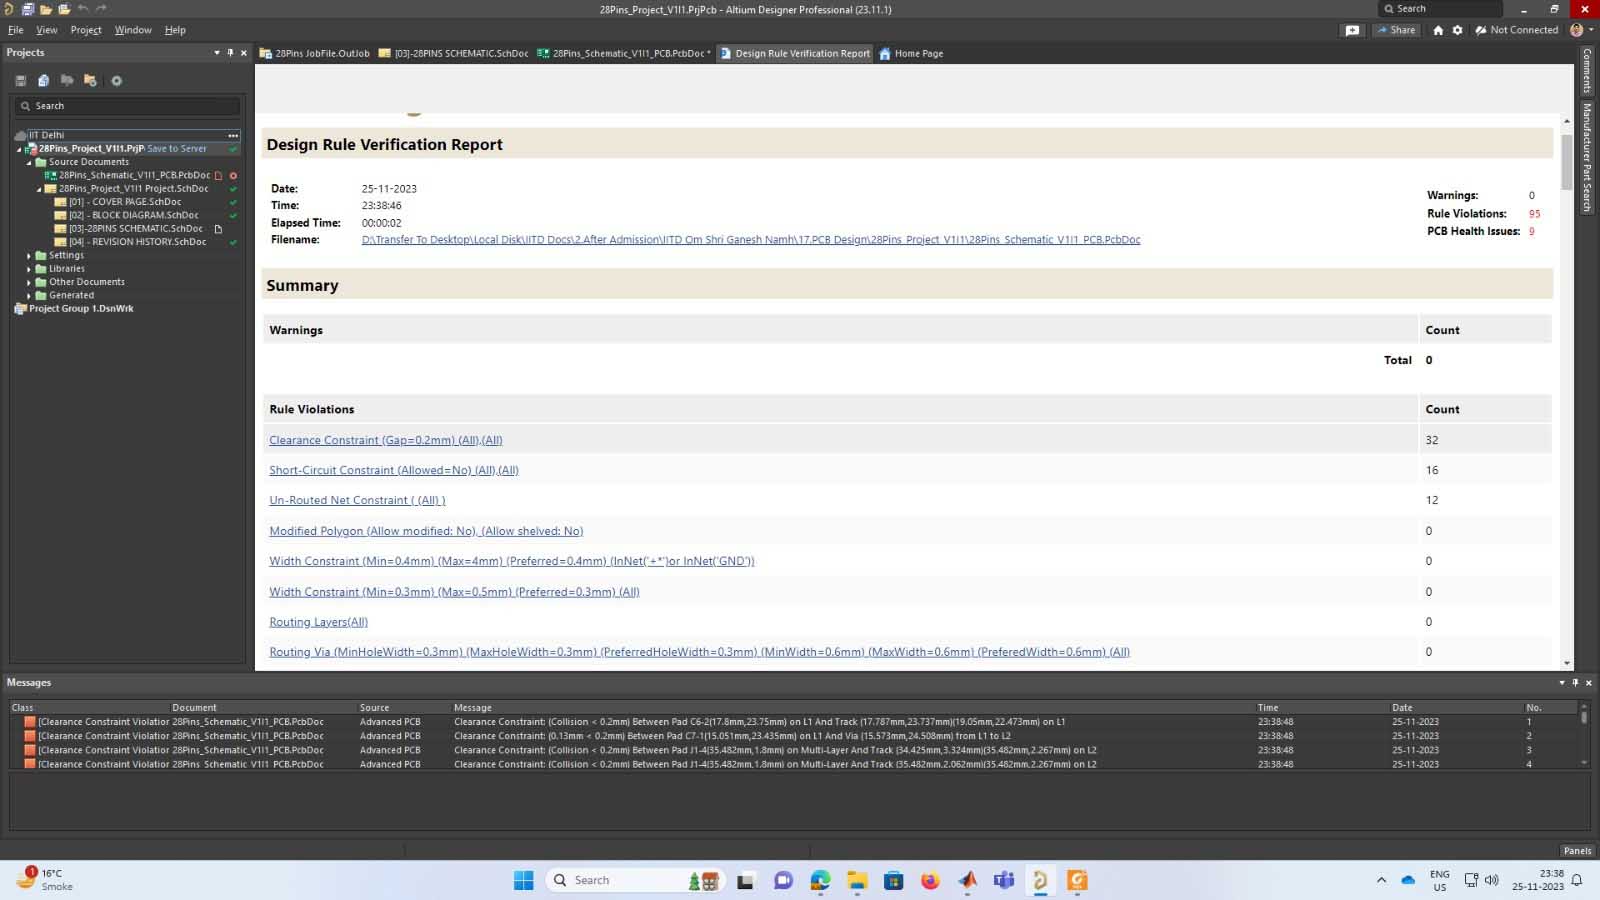Viewport: 1600px width, 900px height.
Task: Open the Project menu
Action: (x=86, y=30)
